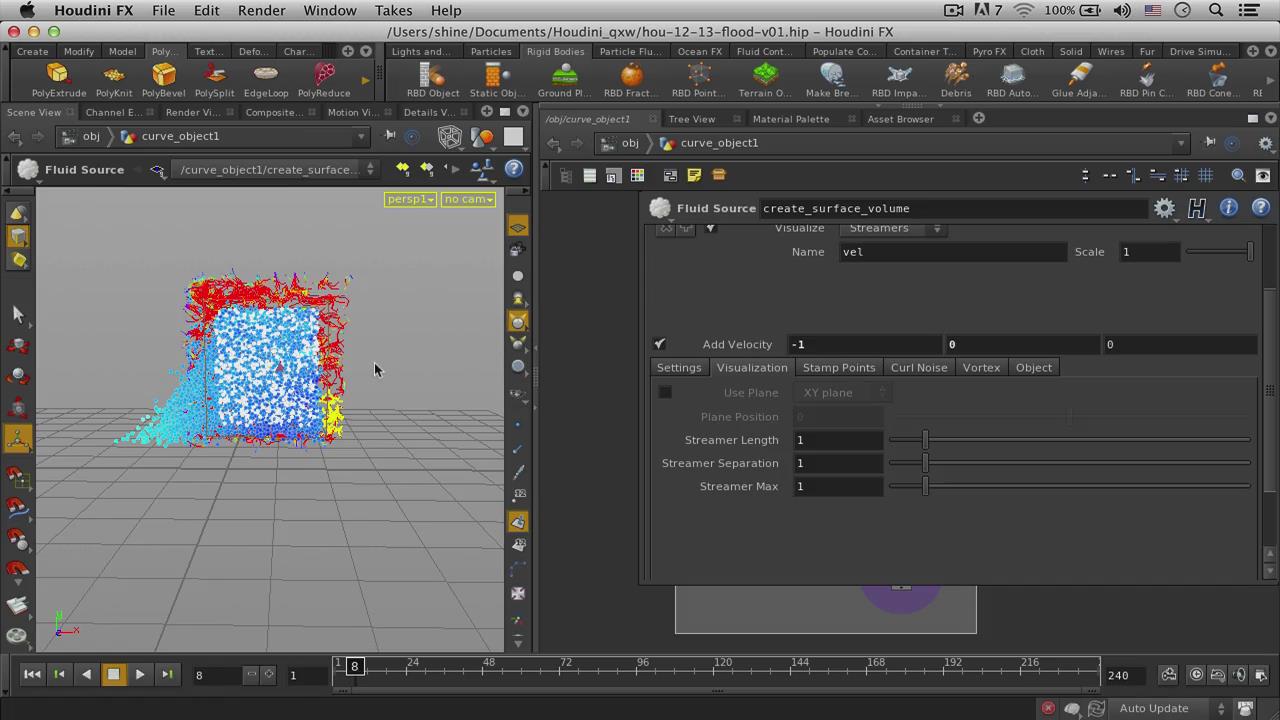This screenshot has height=720, width=1280.
Task: Toggle realtime playback in playbar
Action: pos(1196,674)
